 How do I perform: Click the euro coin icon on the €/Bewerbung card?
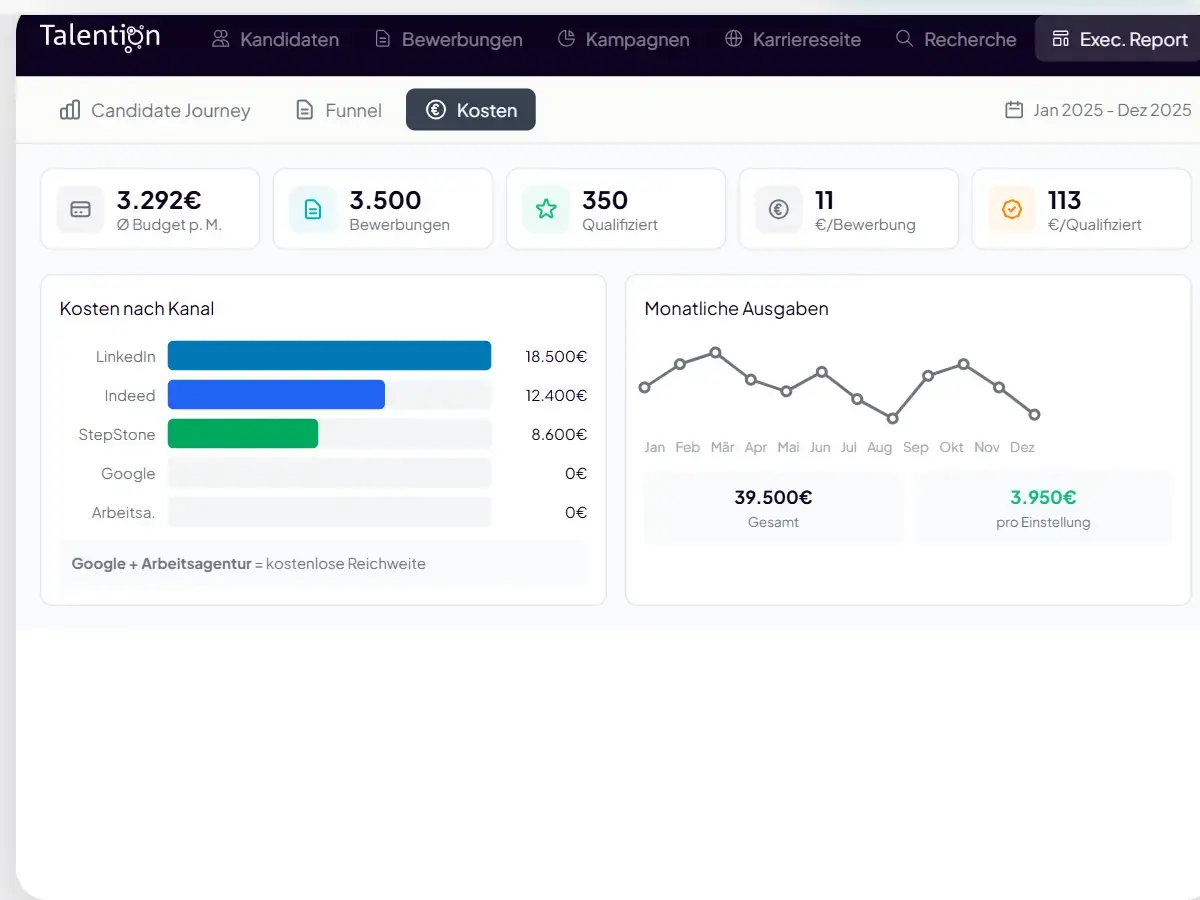(778, 209)
